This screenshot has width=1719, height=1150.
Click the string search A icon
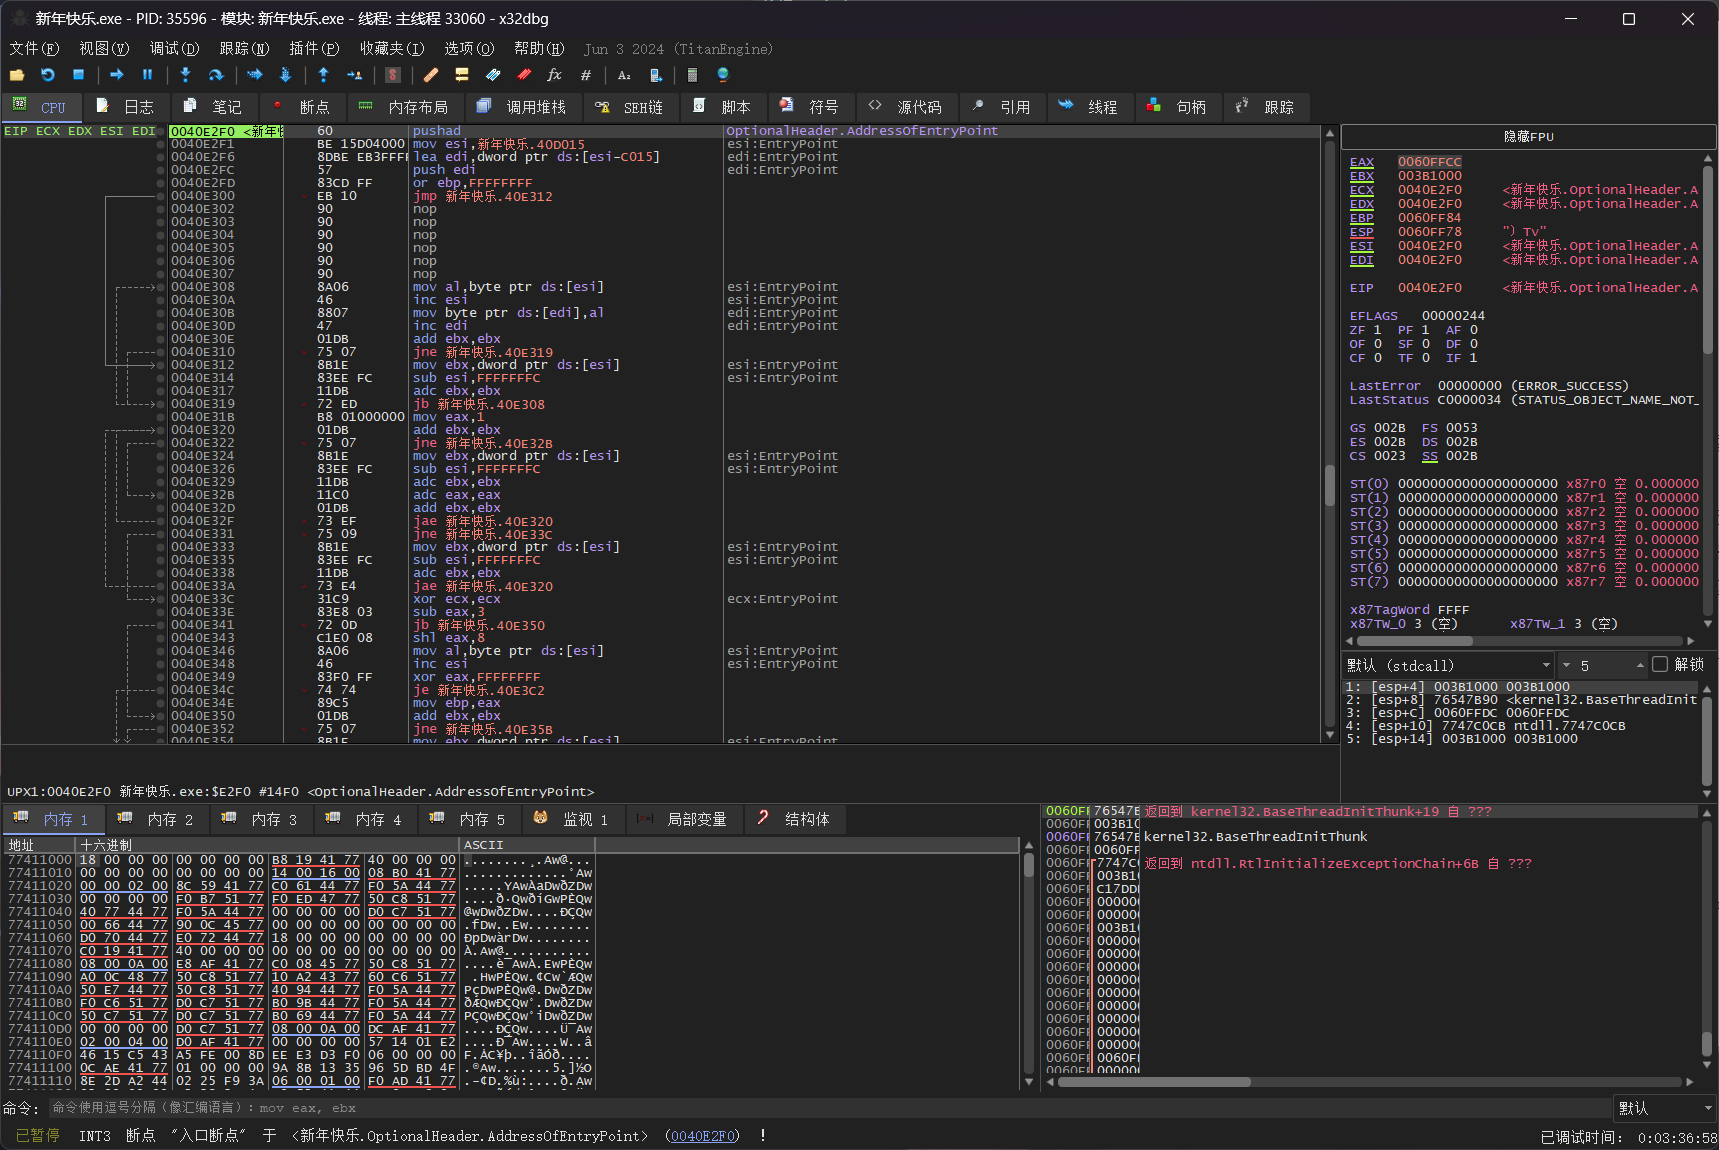(x=624, y=75)
